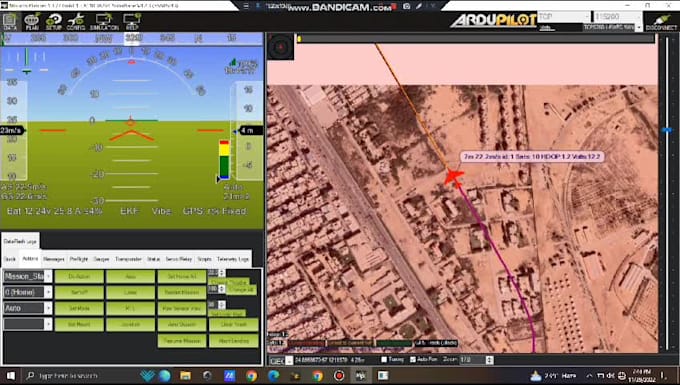
Task: Click the radar icon on the map corner
Action: point(281,46)
